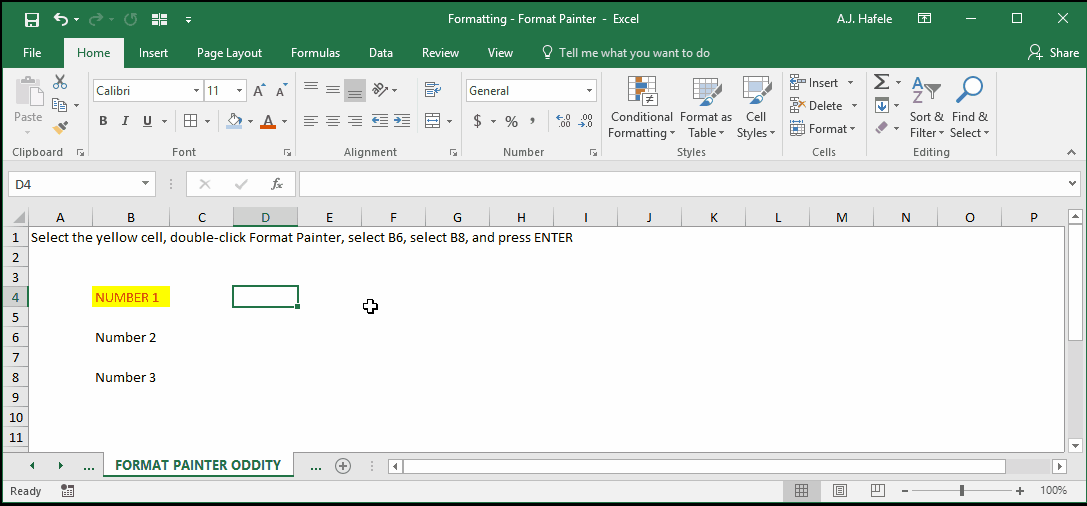Switch to Formulas tab
Image resolution: width=1087 pixels, height=506 pixels.
pos(315,53)
